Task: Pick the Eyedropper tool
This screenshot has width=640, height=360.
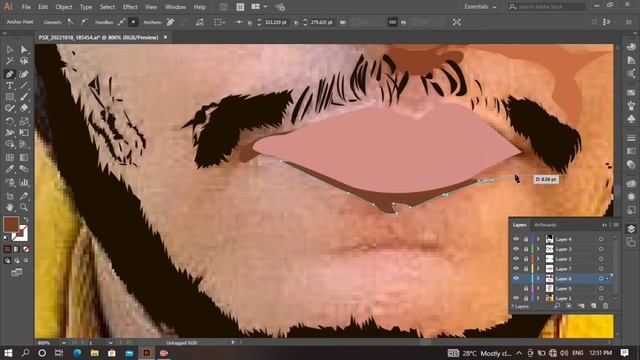Action: (10, 169)
